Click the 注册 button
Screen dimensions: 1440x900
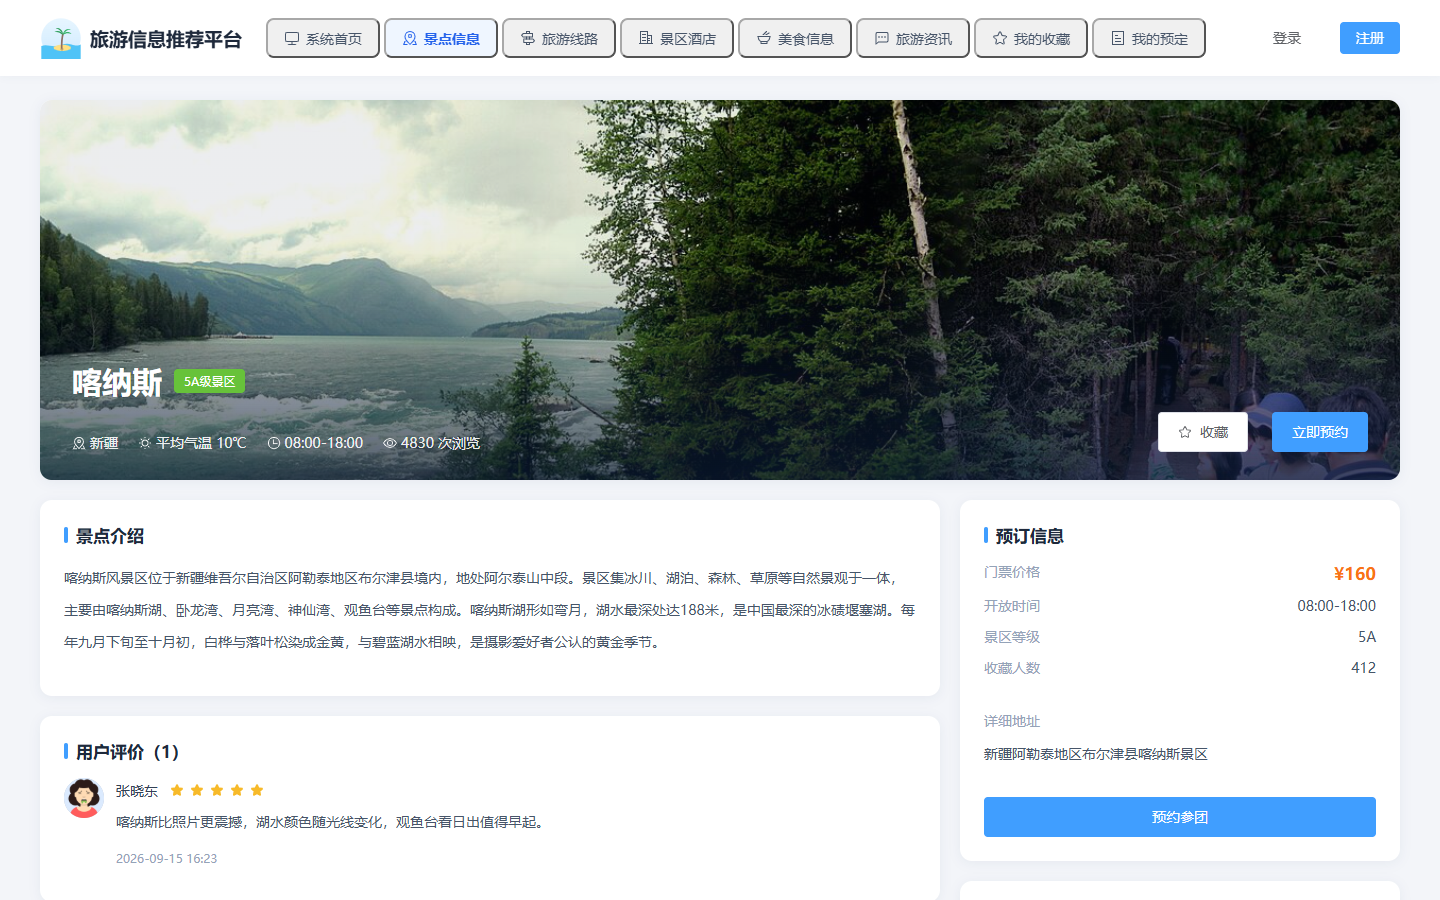point(1370,38)
